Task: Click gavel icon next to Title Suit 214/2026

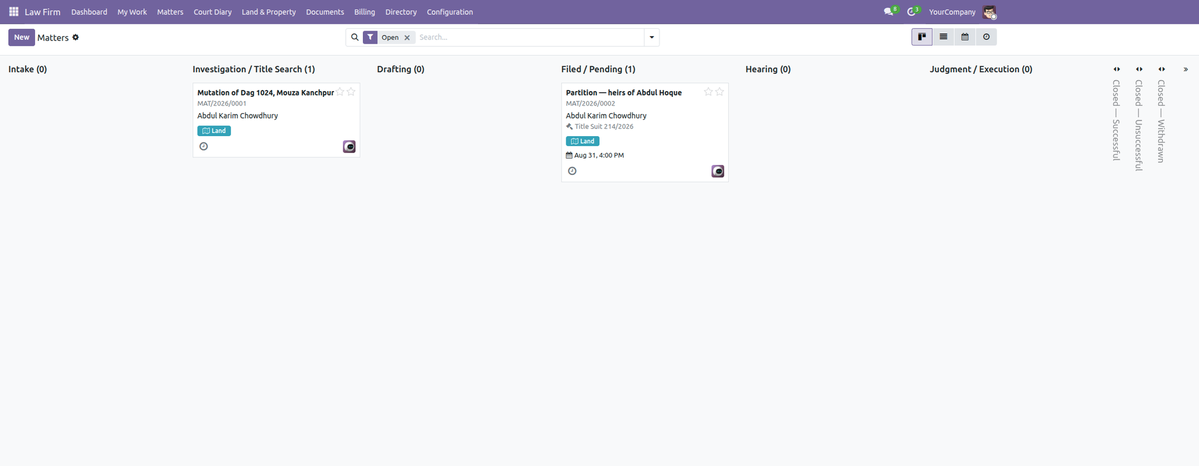Action: [x=569, y=126]
